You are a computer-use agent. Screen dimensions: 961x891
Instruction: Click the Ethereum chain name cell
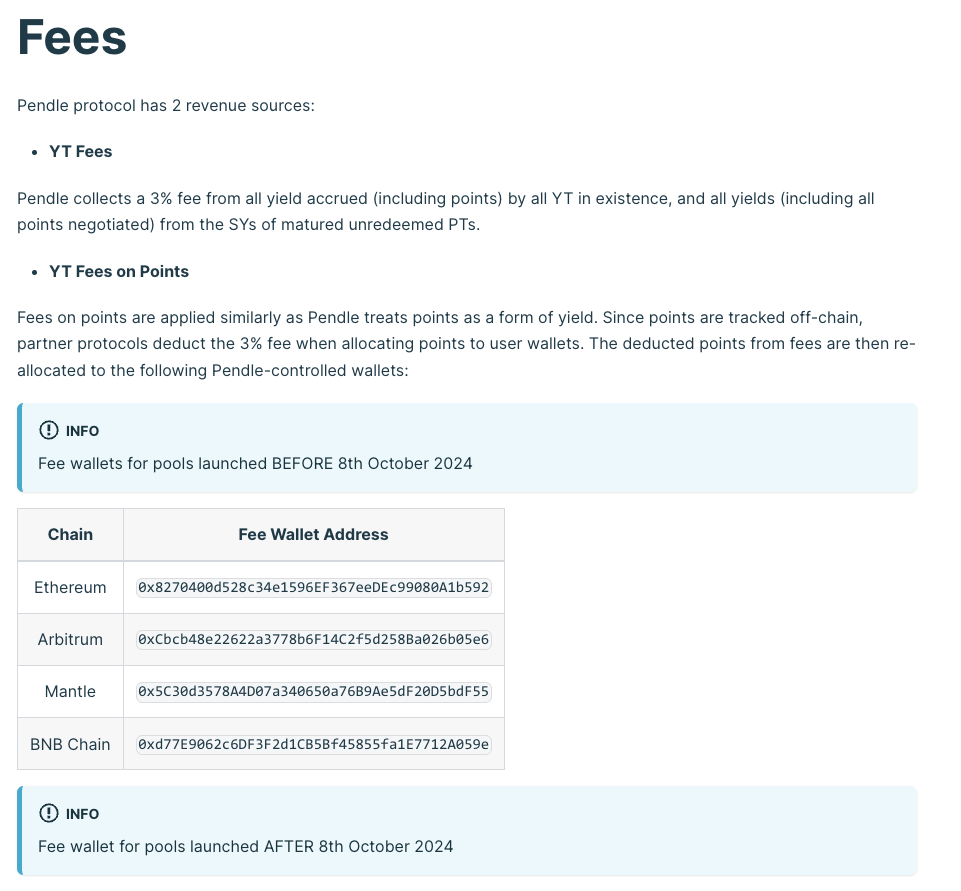click(70, 587)
